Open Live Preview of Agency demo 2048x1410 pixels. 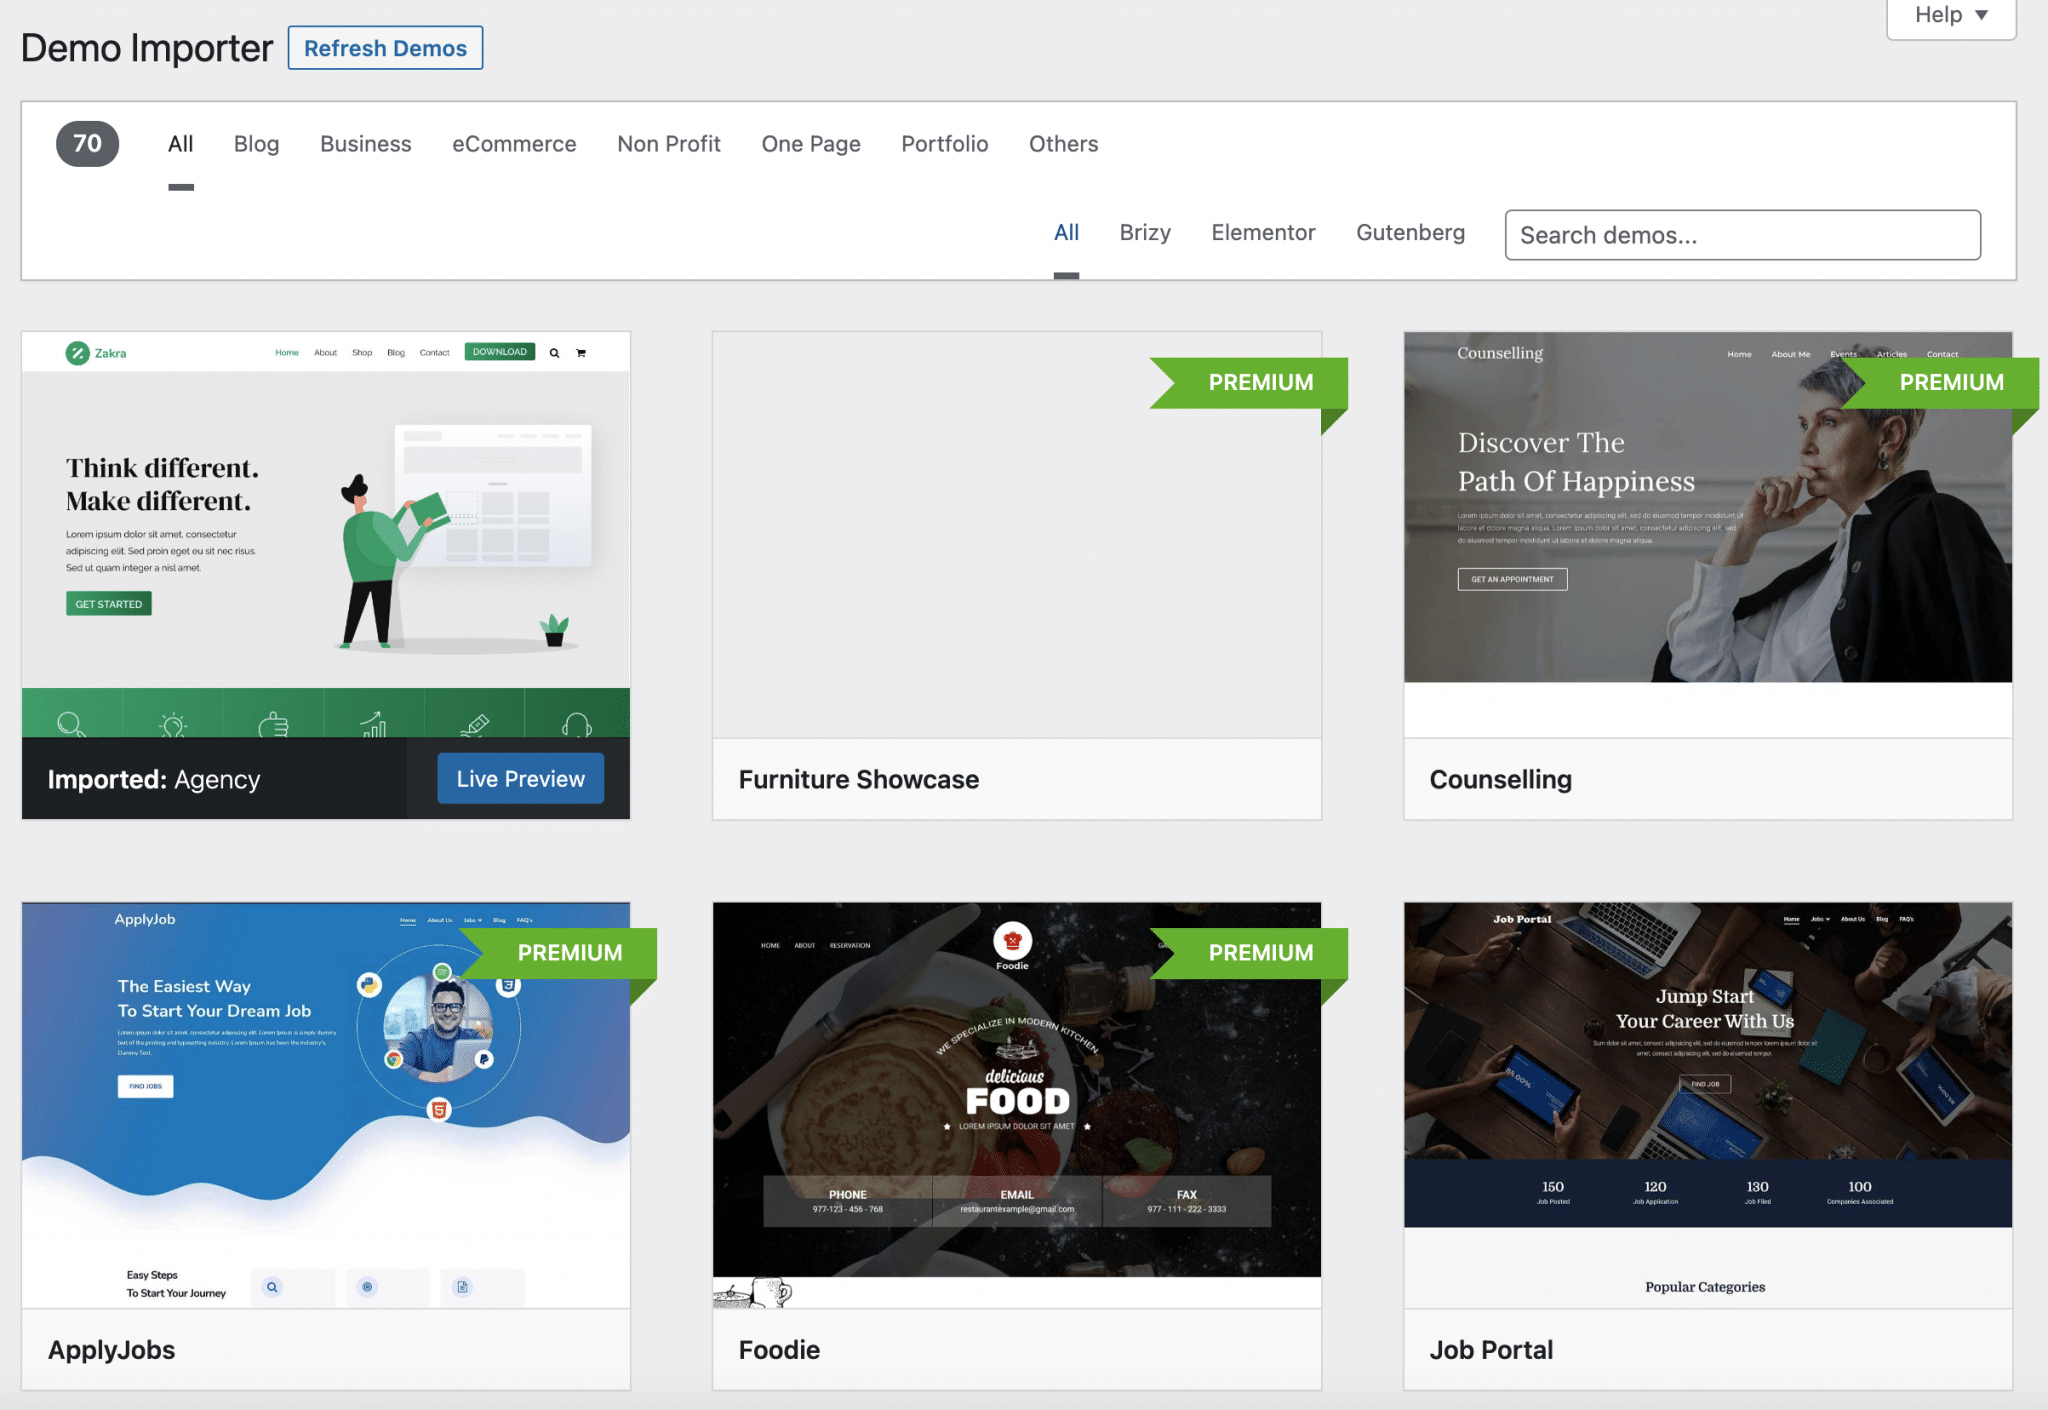point(520,779)
